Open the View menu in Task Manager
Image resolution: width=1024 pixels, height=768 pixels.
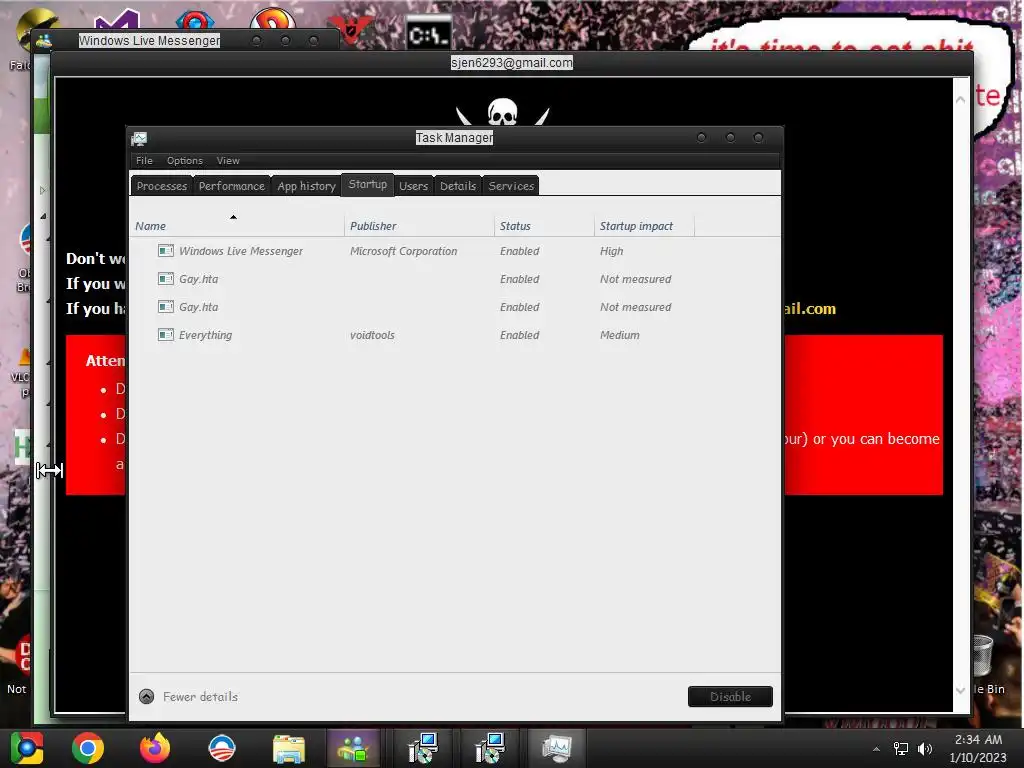(228, 161)
